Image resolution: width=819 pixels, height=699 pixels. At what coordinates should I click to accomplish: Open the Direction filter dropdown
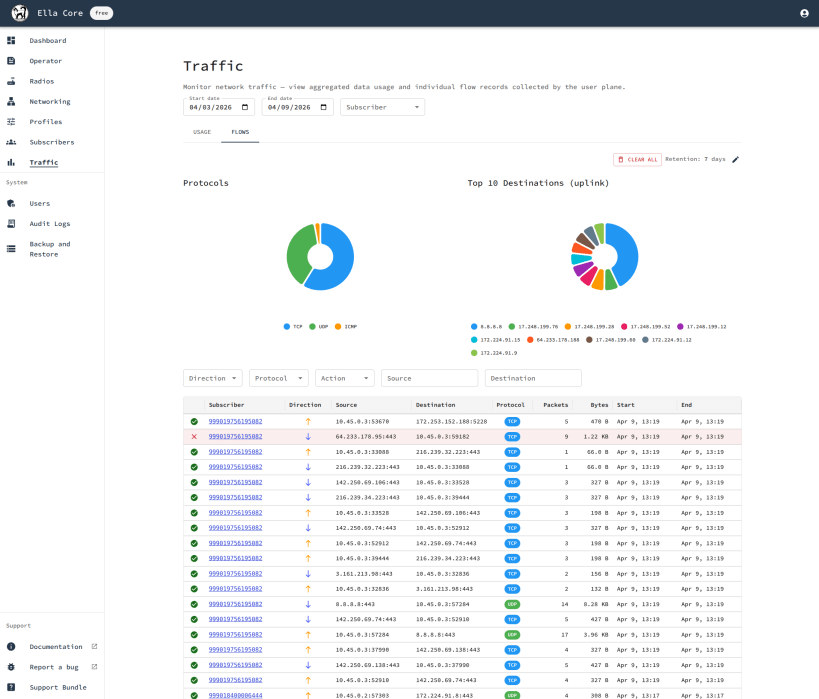coord(213,378)
